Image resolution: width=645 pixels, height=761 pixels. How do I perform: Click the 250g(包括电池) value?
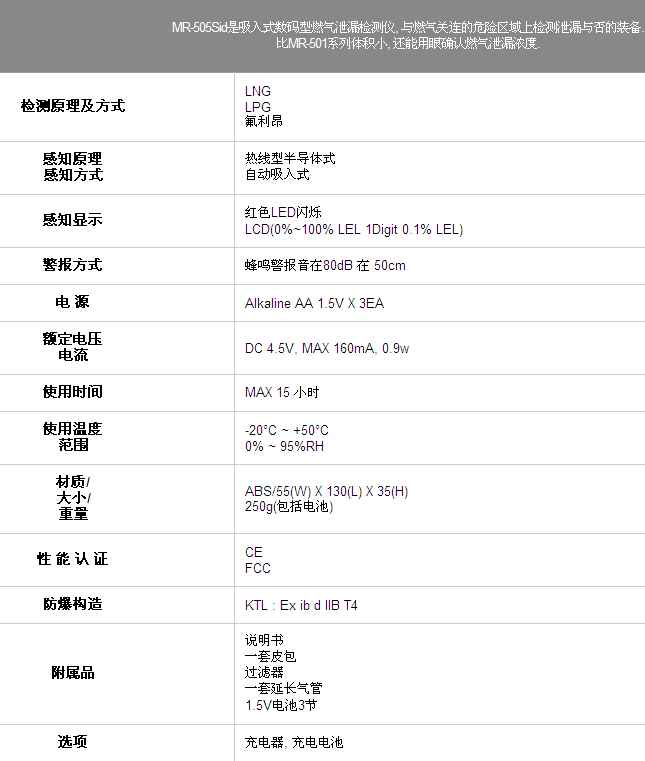(x=289, y=507)
